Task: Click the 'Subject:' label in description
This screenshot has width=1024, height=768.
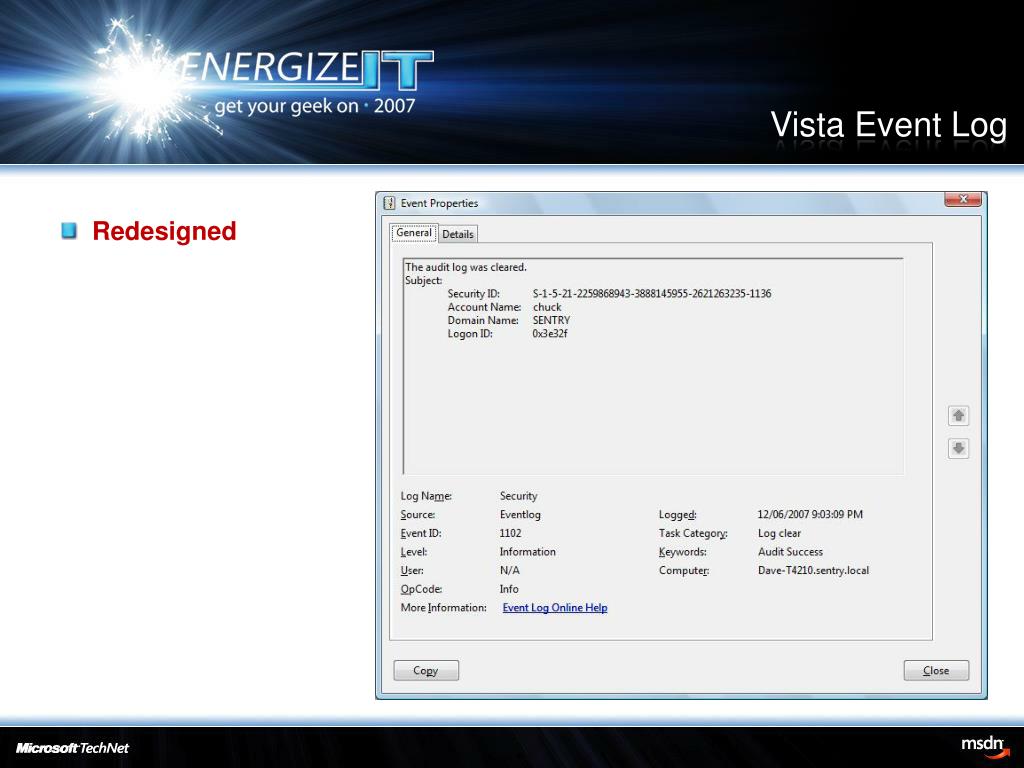Action: click(x=423, y=280)
